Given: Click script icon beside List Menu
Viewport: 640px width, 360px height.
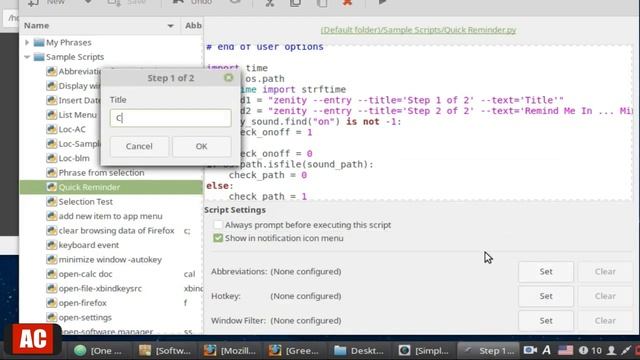Looking at the screenshot, I should click(x=51, y=115).
